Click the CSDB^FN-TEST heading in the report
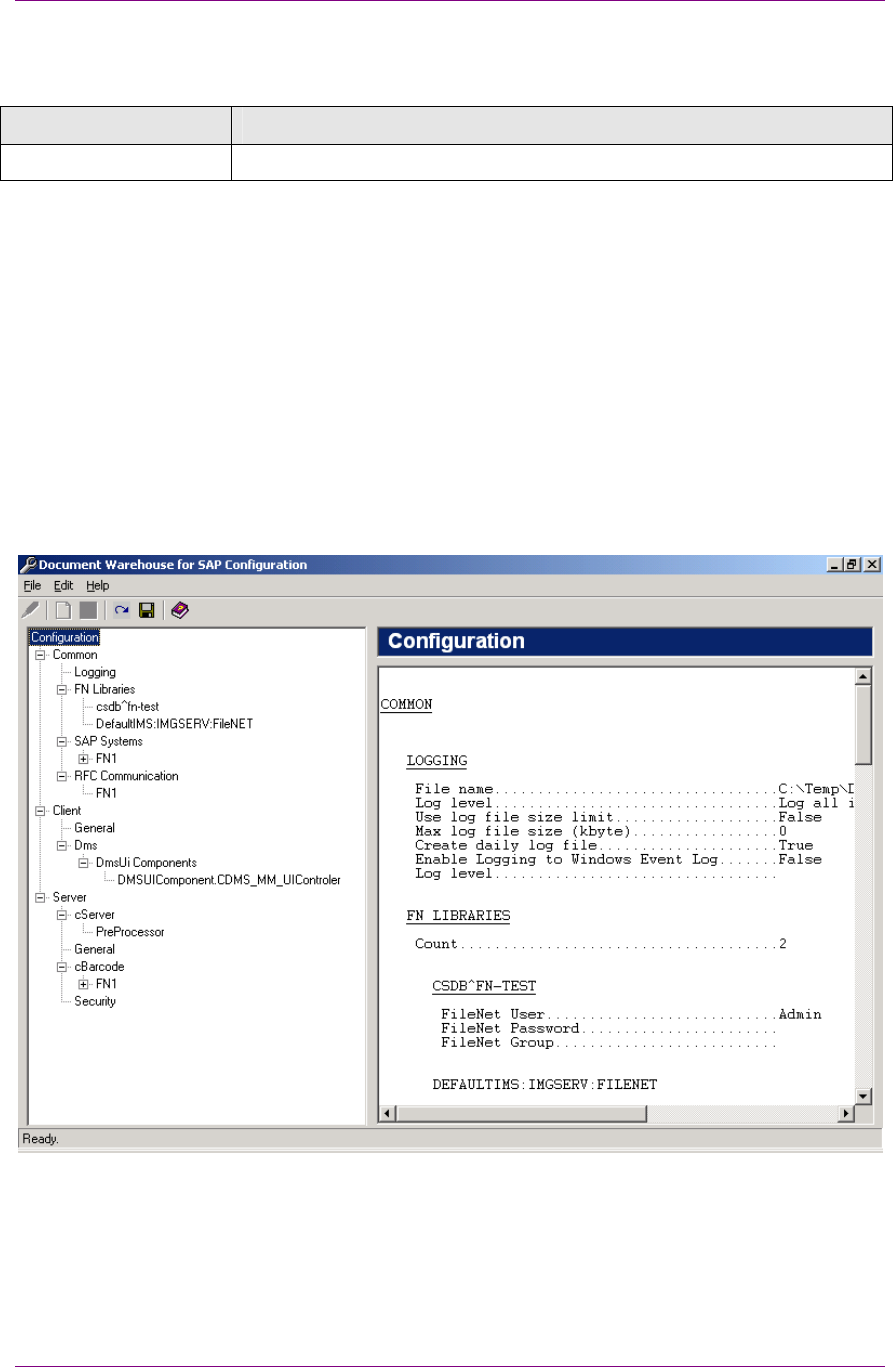Image resolution: width=893 pixels, height=1367 pixels. (x=484, y=986)
